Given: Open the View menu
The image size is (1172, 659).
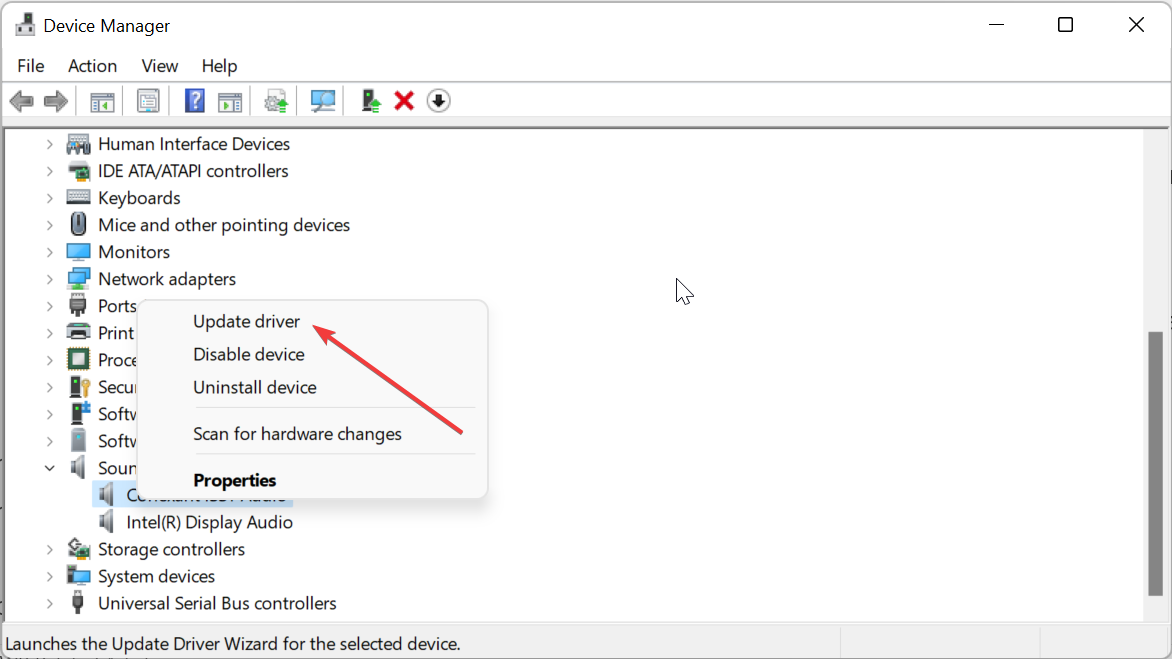Looking at the screenshot, I should tap(160, 66).
